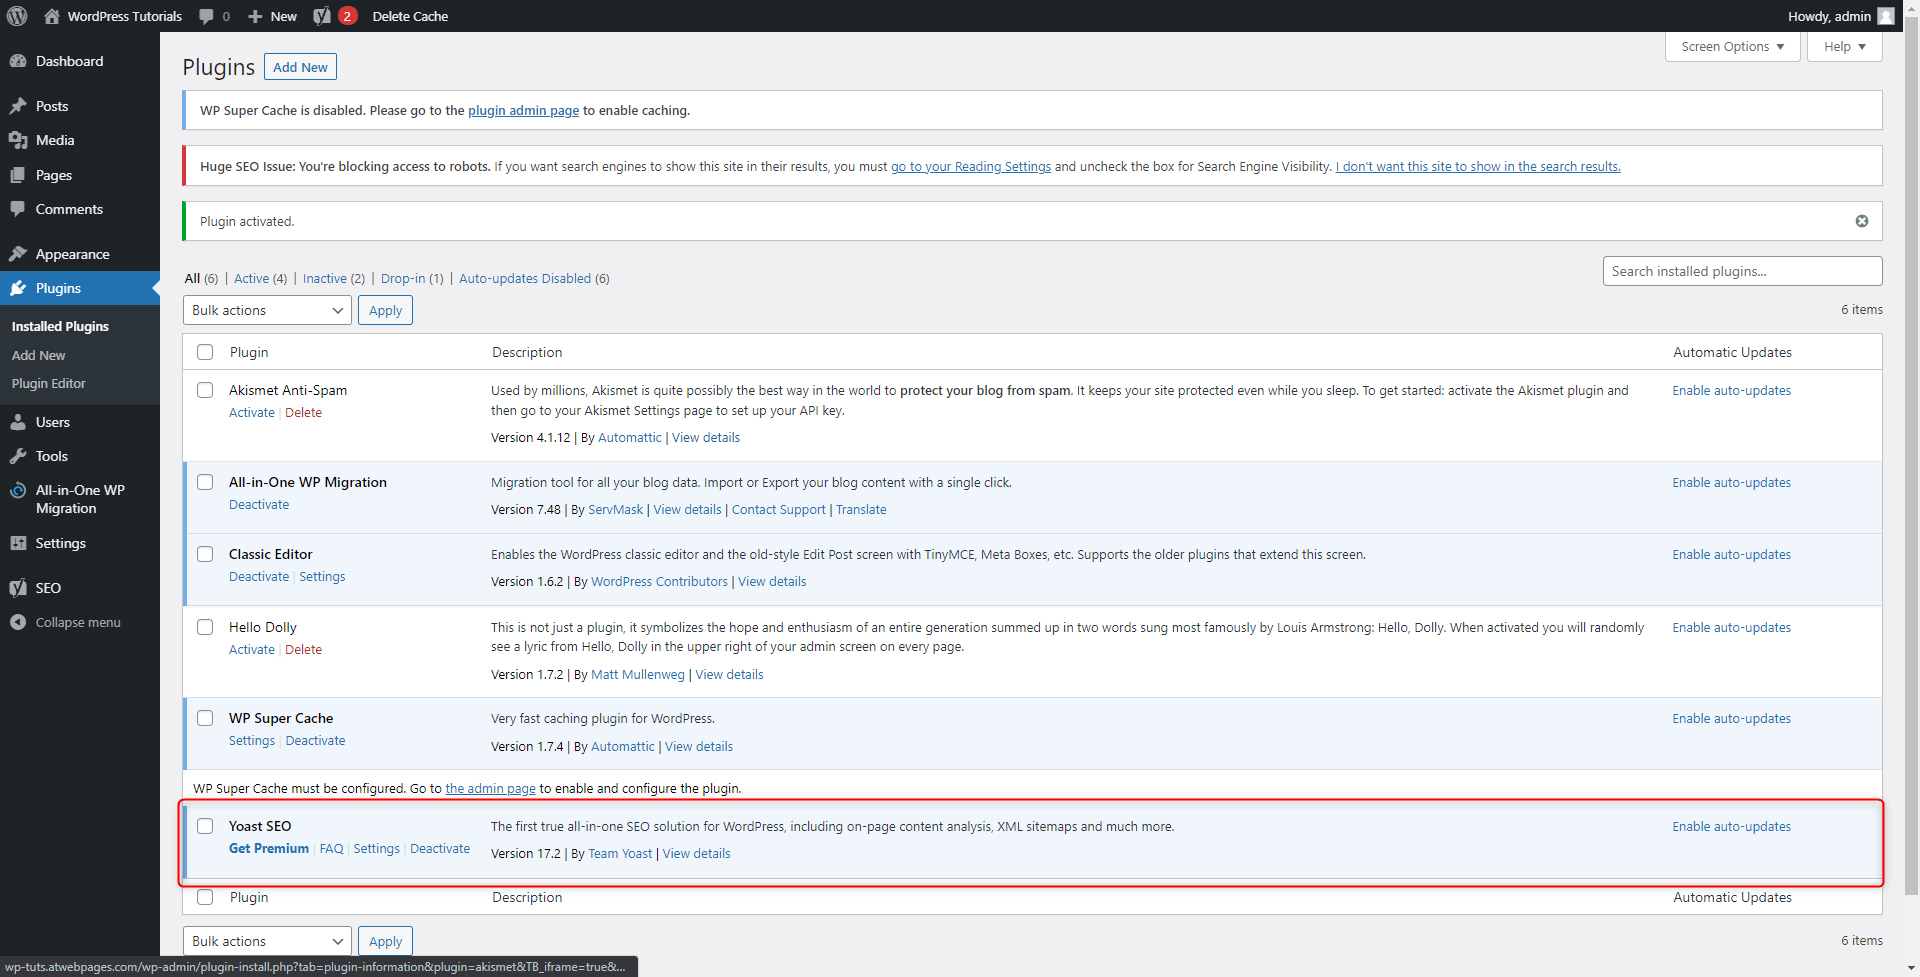Open Add New plugin submenu item

click(39, 355)
